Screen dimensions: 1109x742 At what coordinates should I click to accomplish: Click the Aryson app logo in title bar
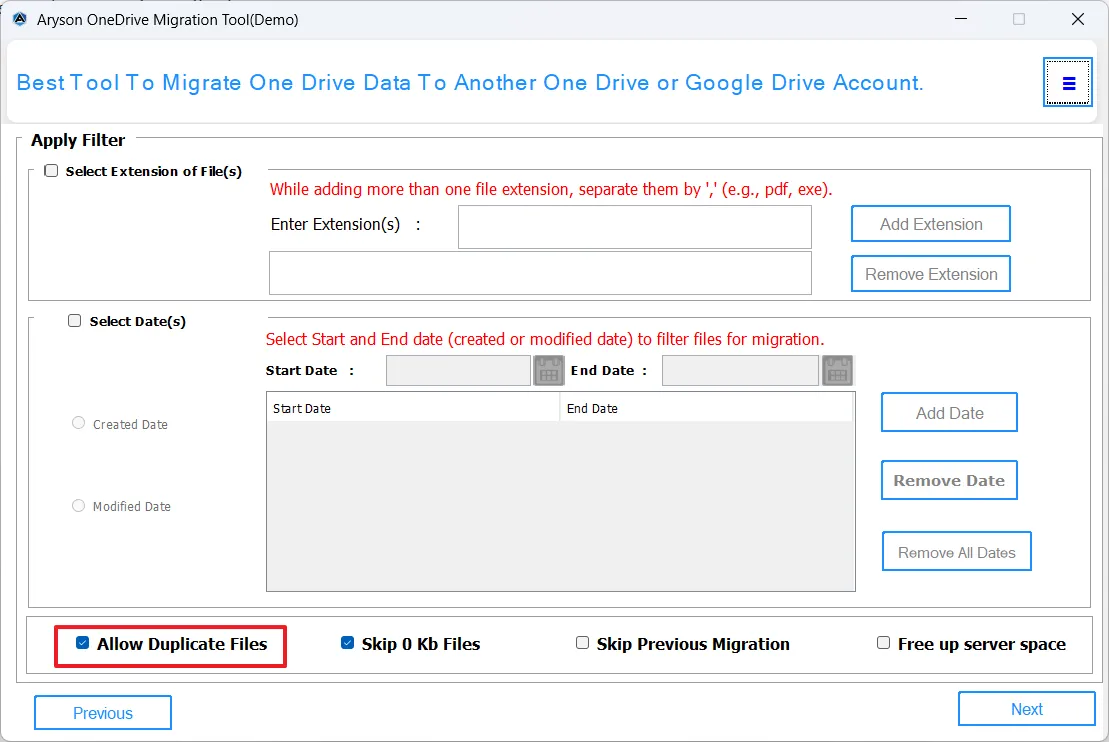[19, 19]
